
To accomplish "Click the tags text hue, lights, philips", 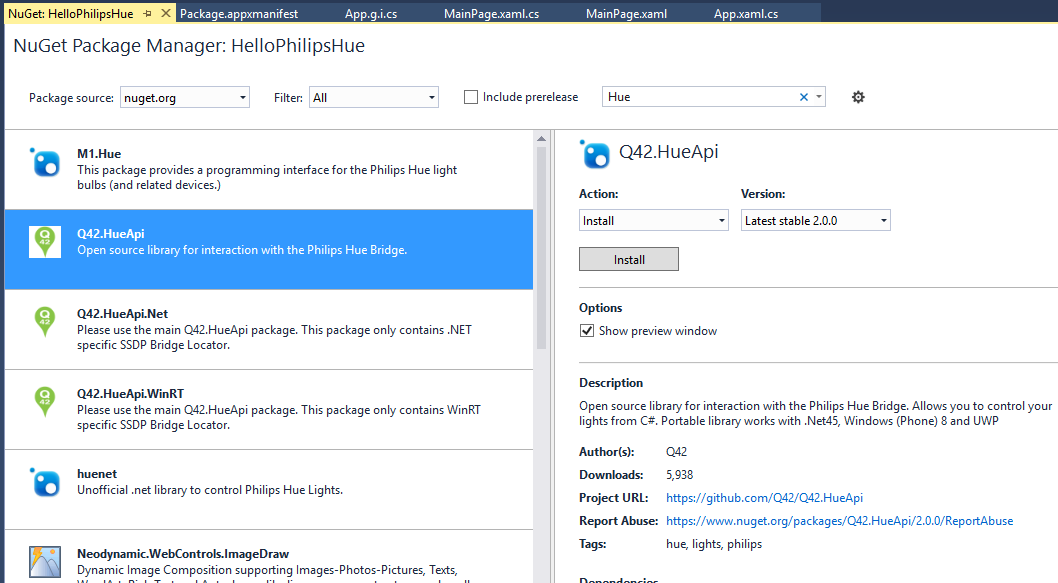I will pos(714,544).
